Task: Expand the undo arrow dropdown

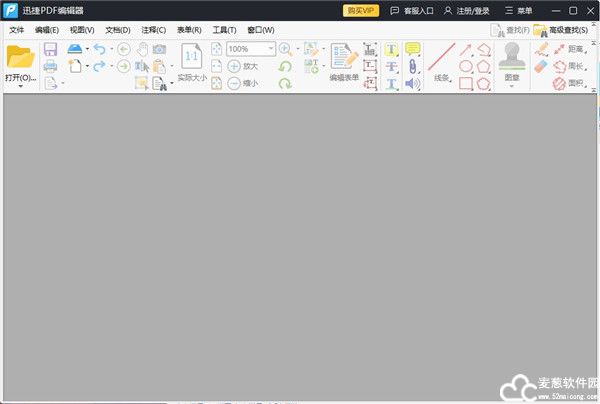Action: coord(111,48)
